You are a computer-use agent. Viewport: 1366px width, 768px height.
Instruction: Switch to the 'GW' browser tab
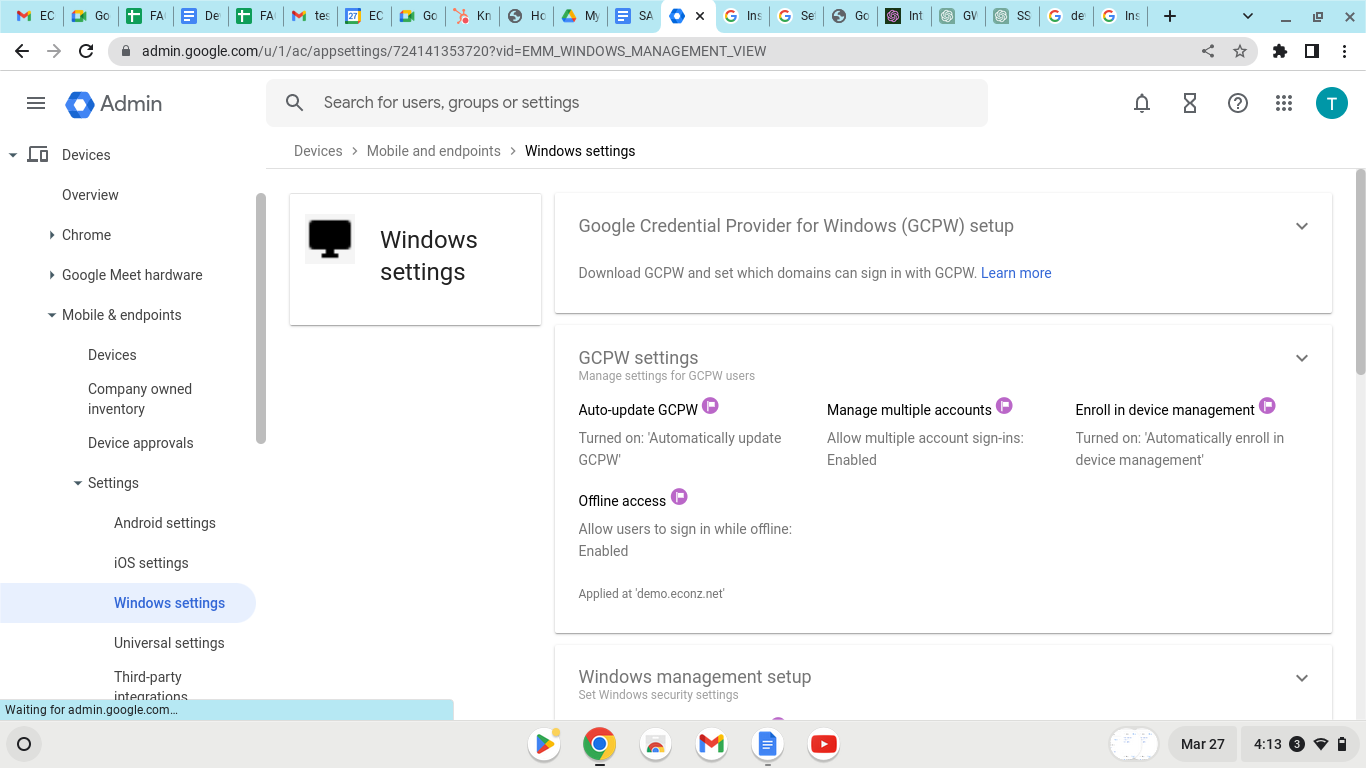point(958,16)
